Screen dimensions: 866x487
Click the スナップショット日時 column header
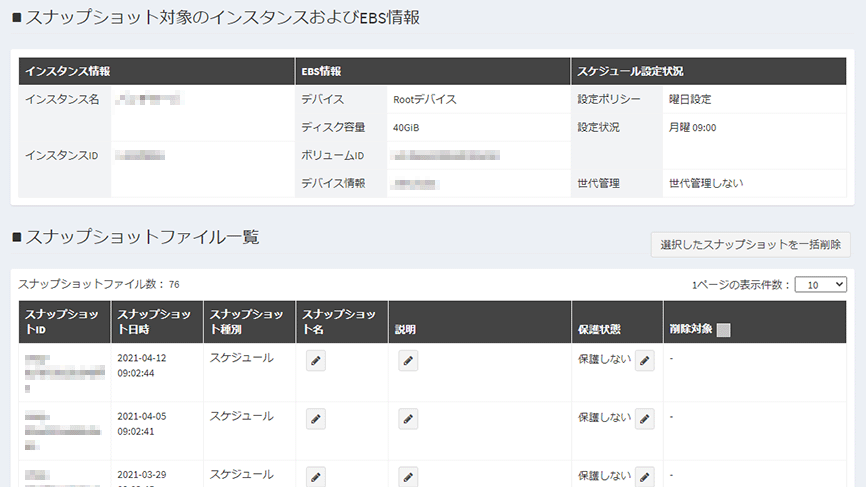pos(156,322)
